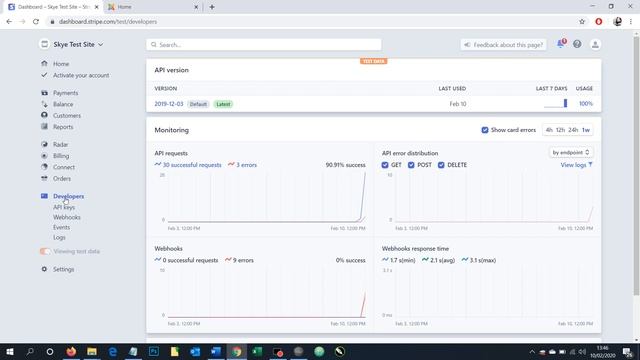Click the 2.1 s(avg) response legend
The width and height of the screenshot is (640, 360).
point(438,260)
